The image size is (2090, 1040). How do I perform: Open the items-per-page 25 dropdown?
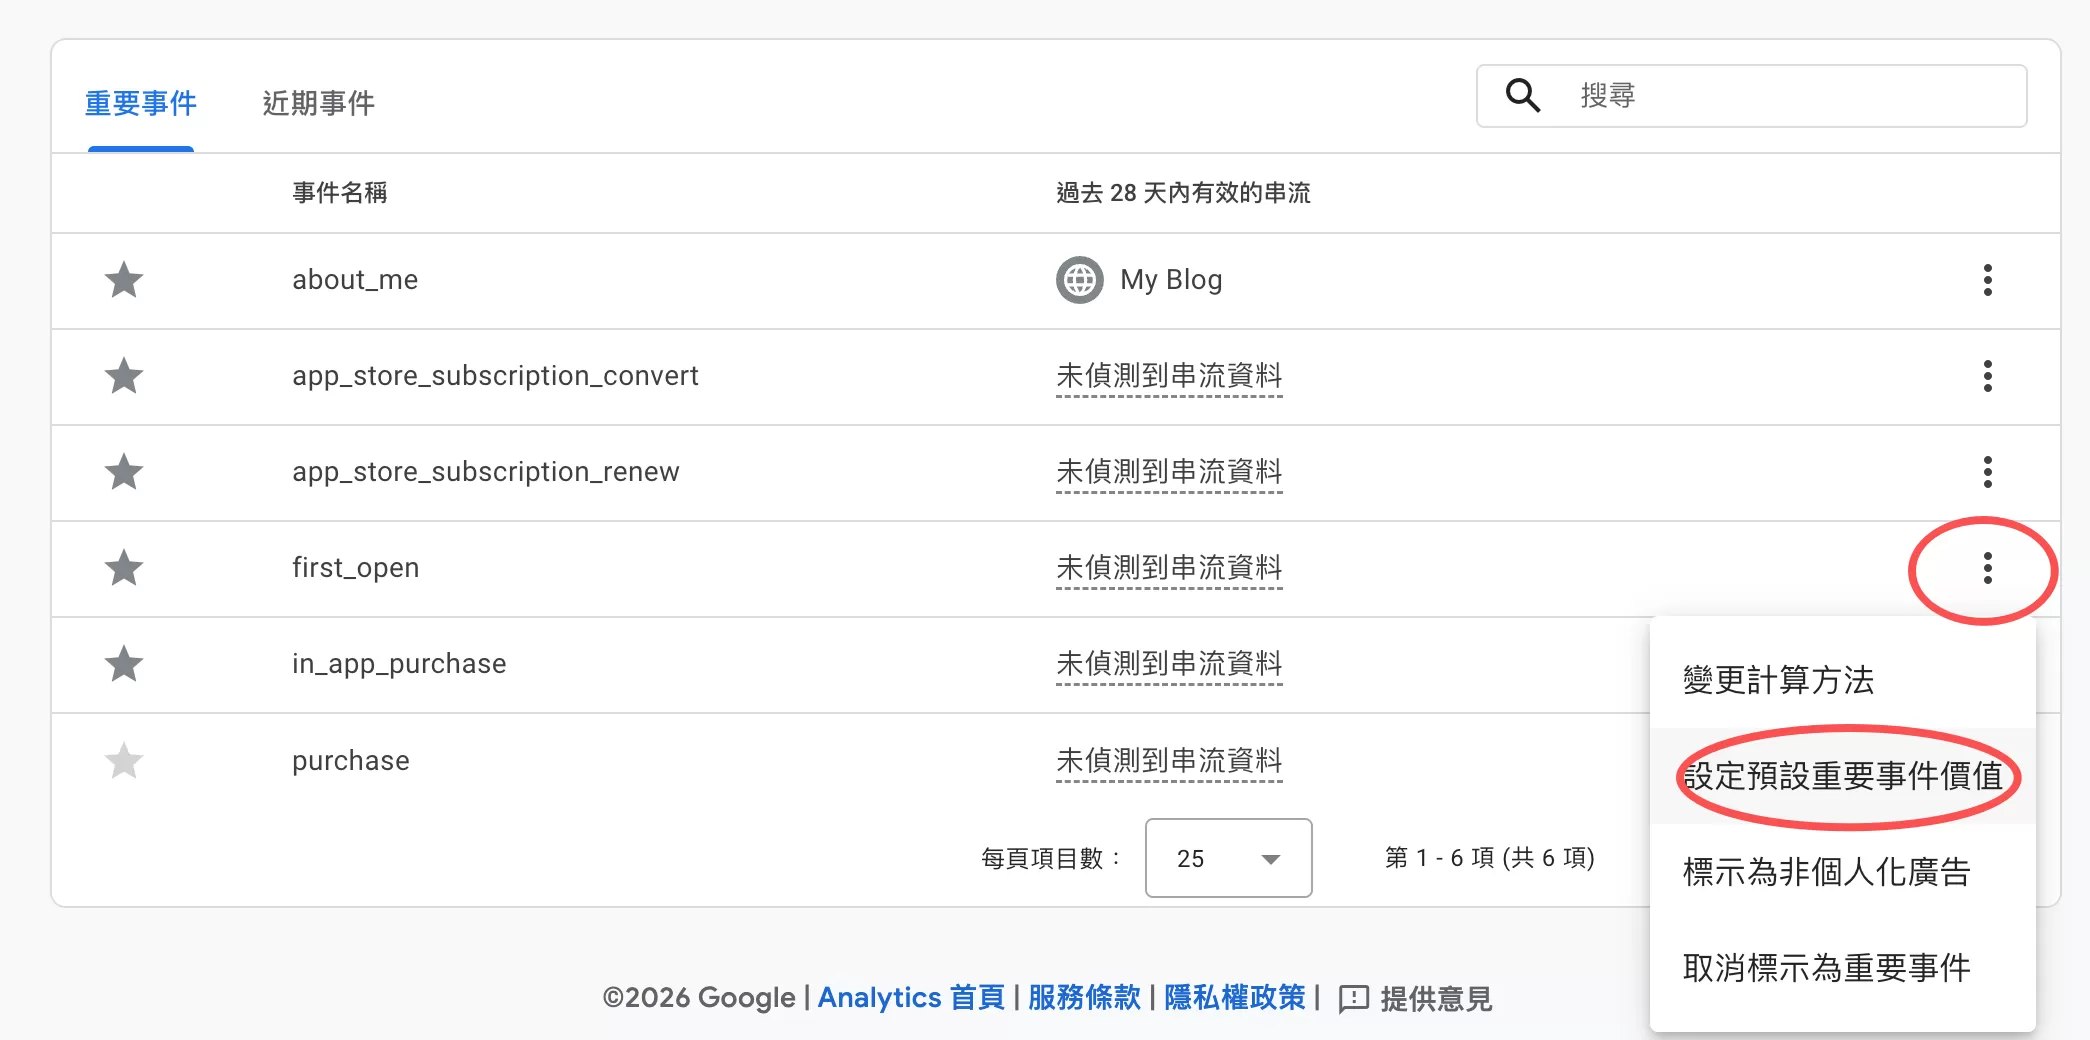pos(1228,858)
